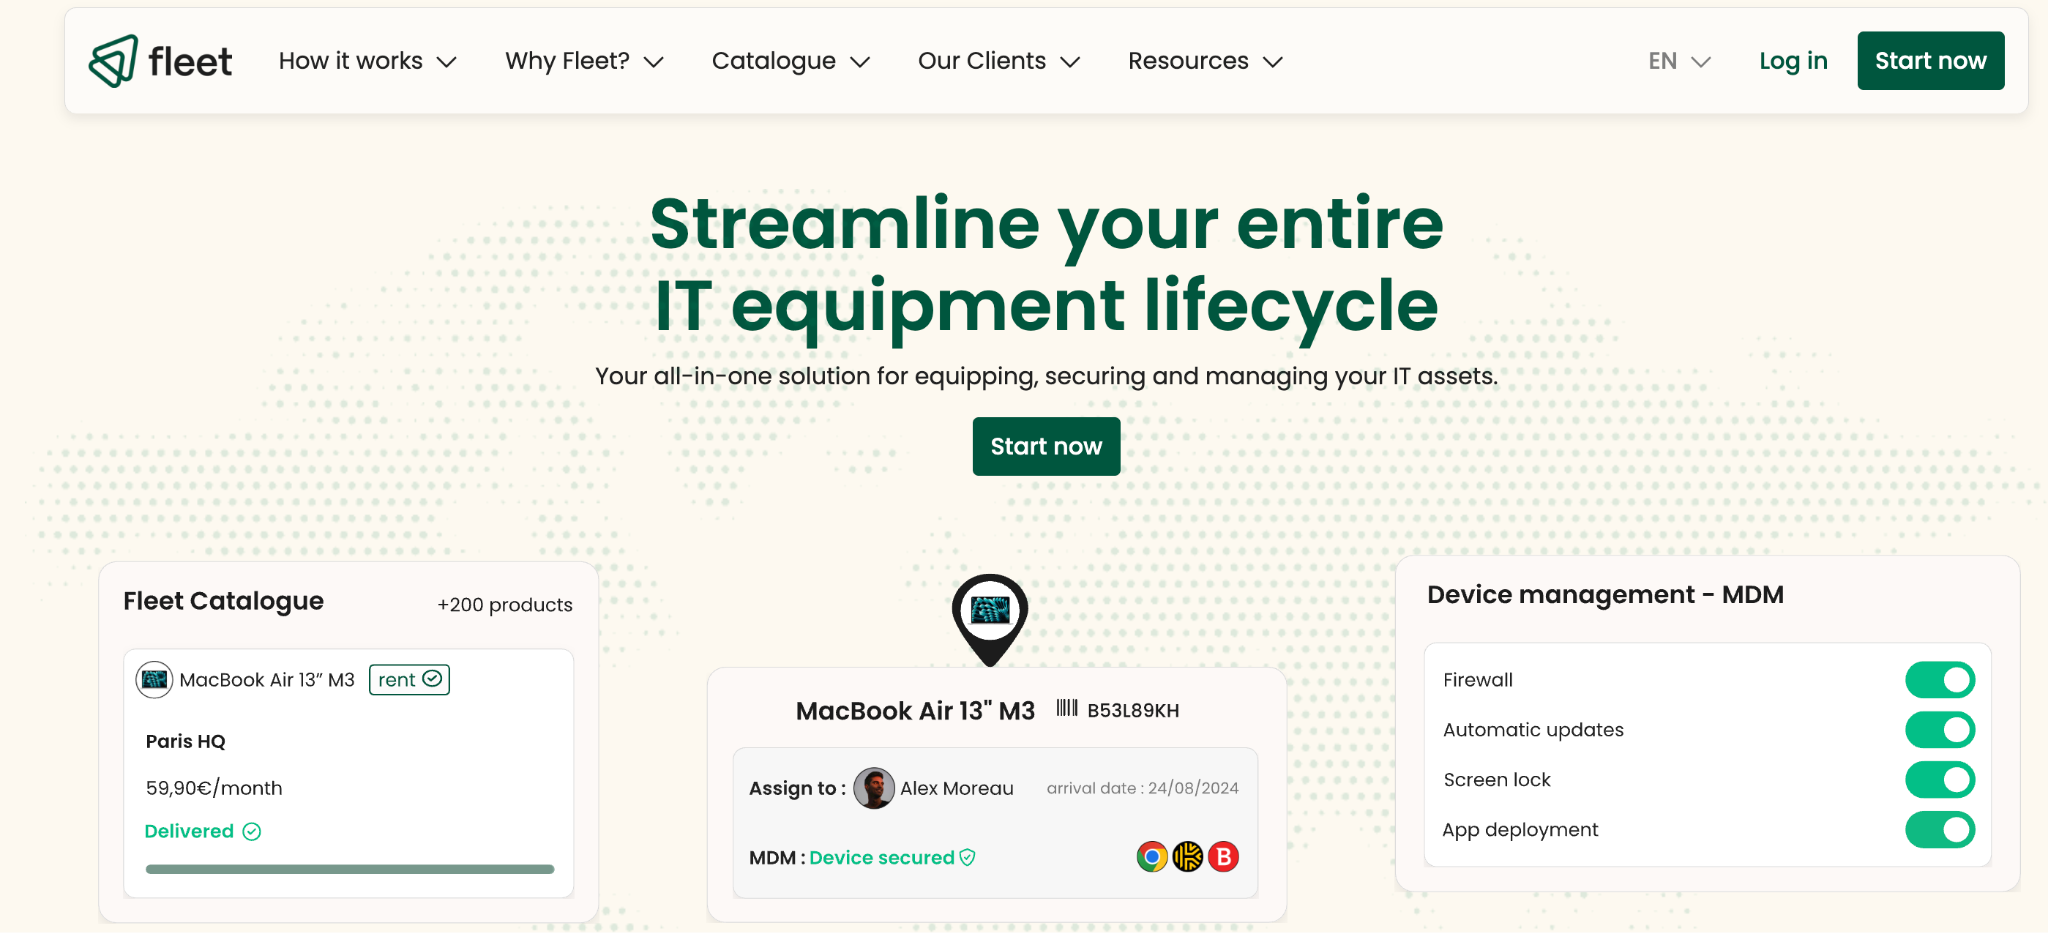2048x933 pixels.
Task: Open the How it works menu
Action: click(351, 61)
